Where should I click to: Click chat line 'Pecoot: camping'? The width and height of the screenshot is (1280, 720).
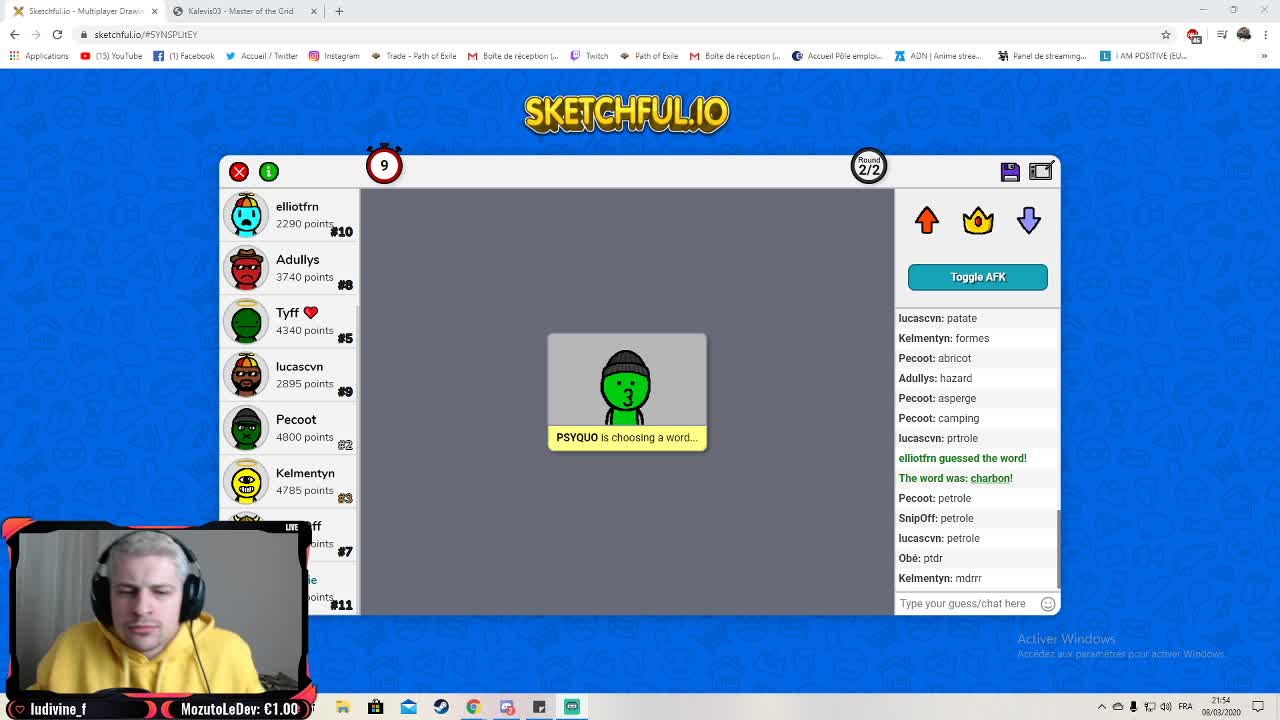939,418
